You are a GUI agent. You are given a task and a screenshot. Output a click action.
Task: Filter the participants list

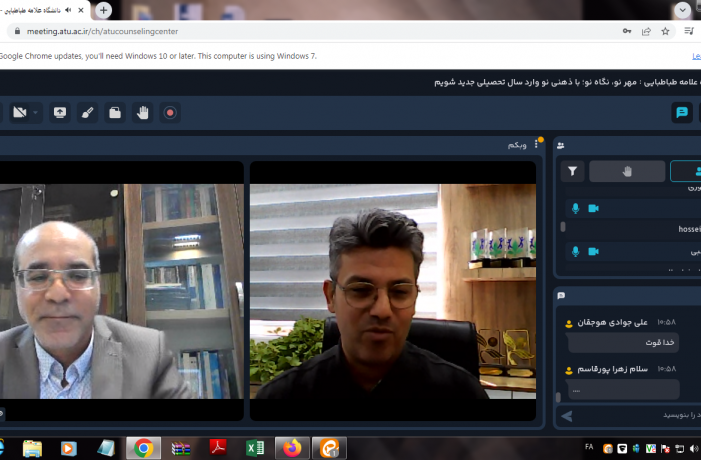(573, 171)
